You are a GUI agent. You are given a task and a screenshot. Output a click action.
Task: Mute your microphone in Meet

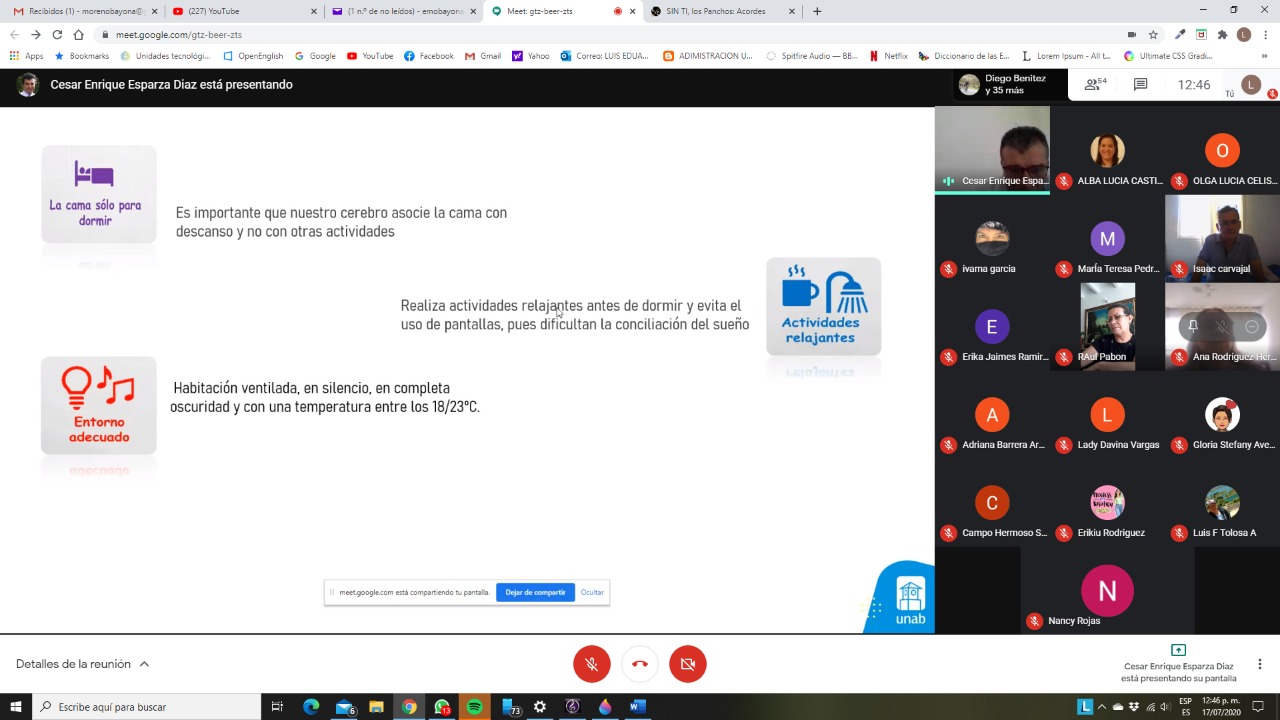pos(591,663)
